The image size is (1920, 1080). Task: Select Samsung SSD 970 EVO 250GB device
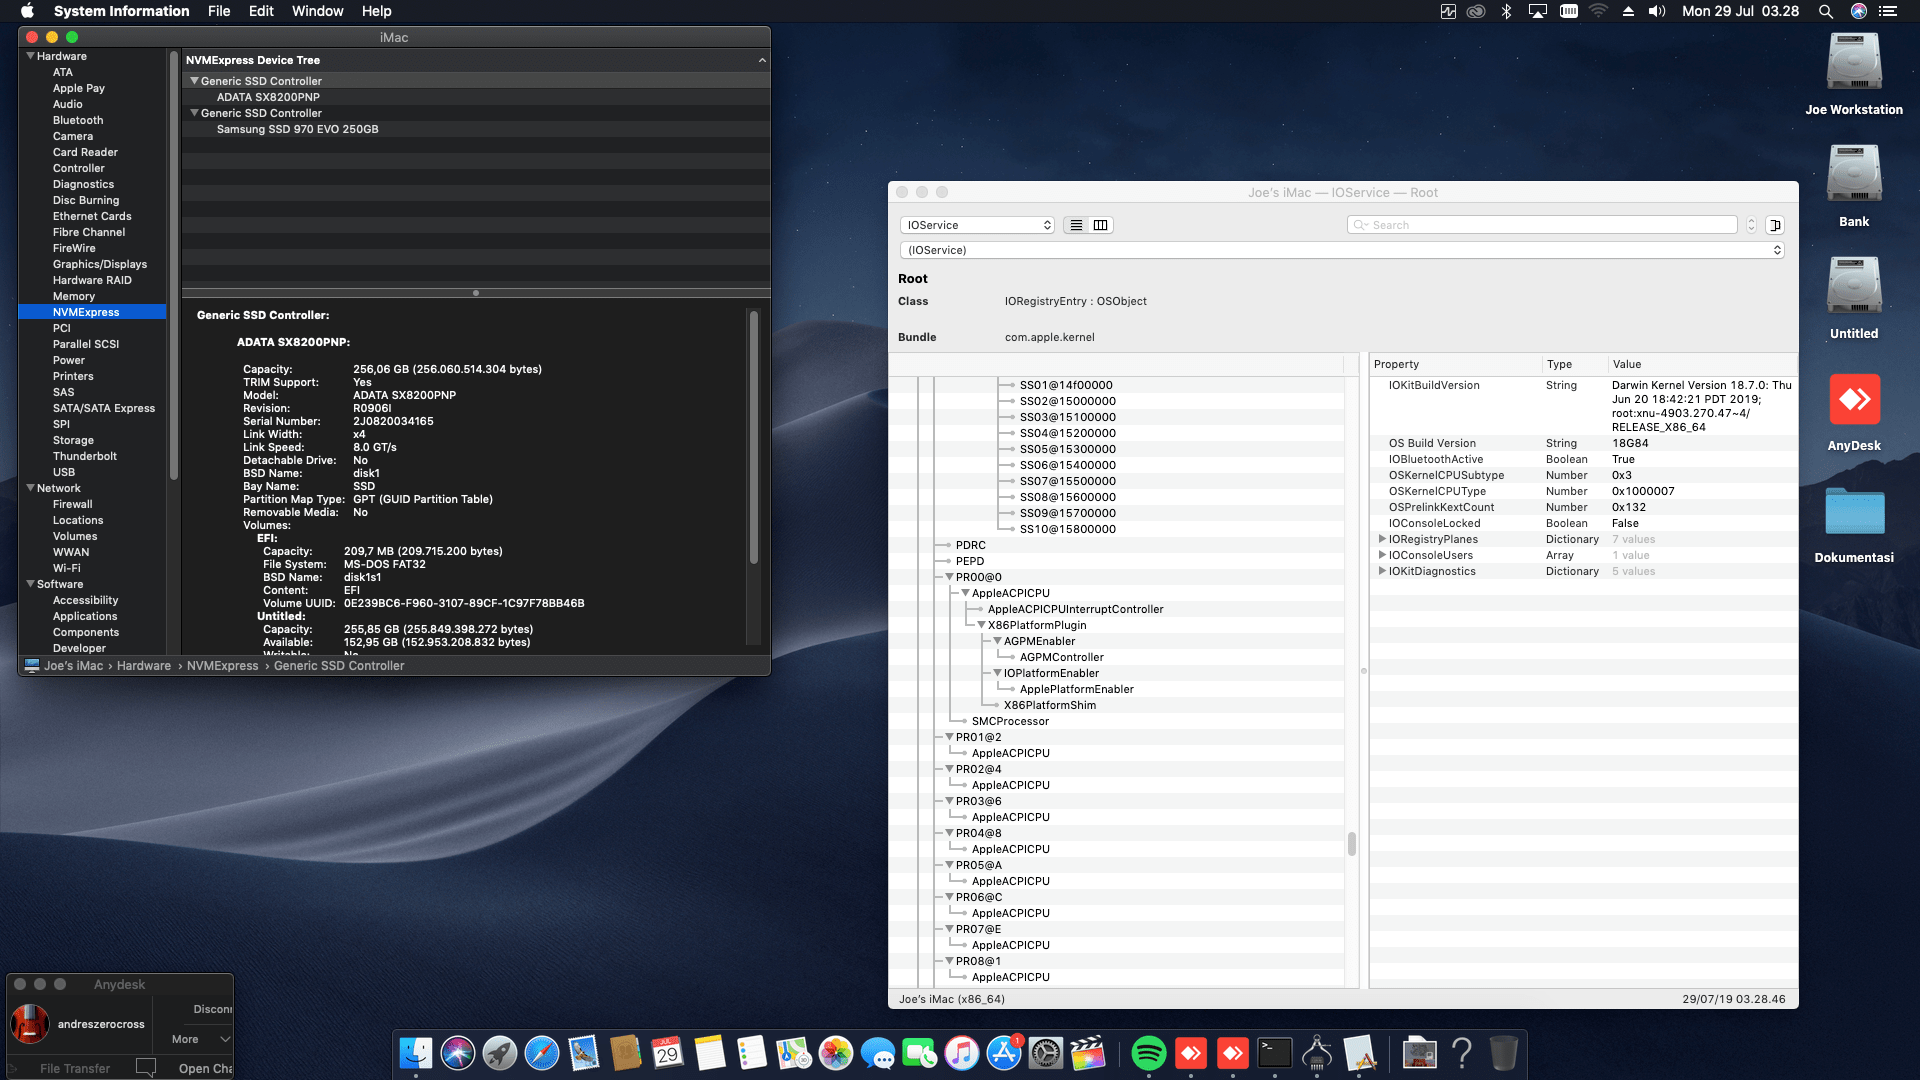coord(297,129)
